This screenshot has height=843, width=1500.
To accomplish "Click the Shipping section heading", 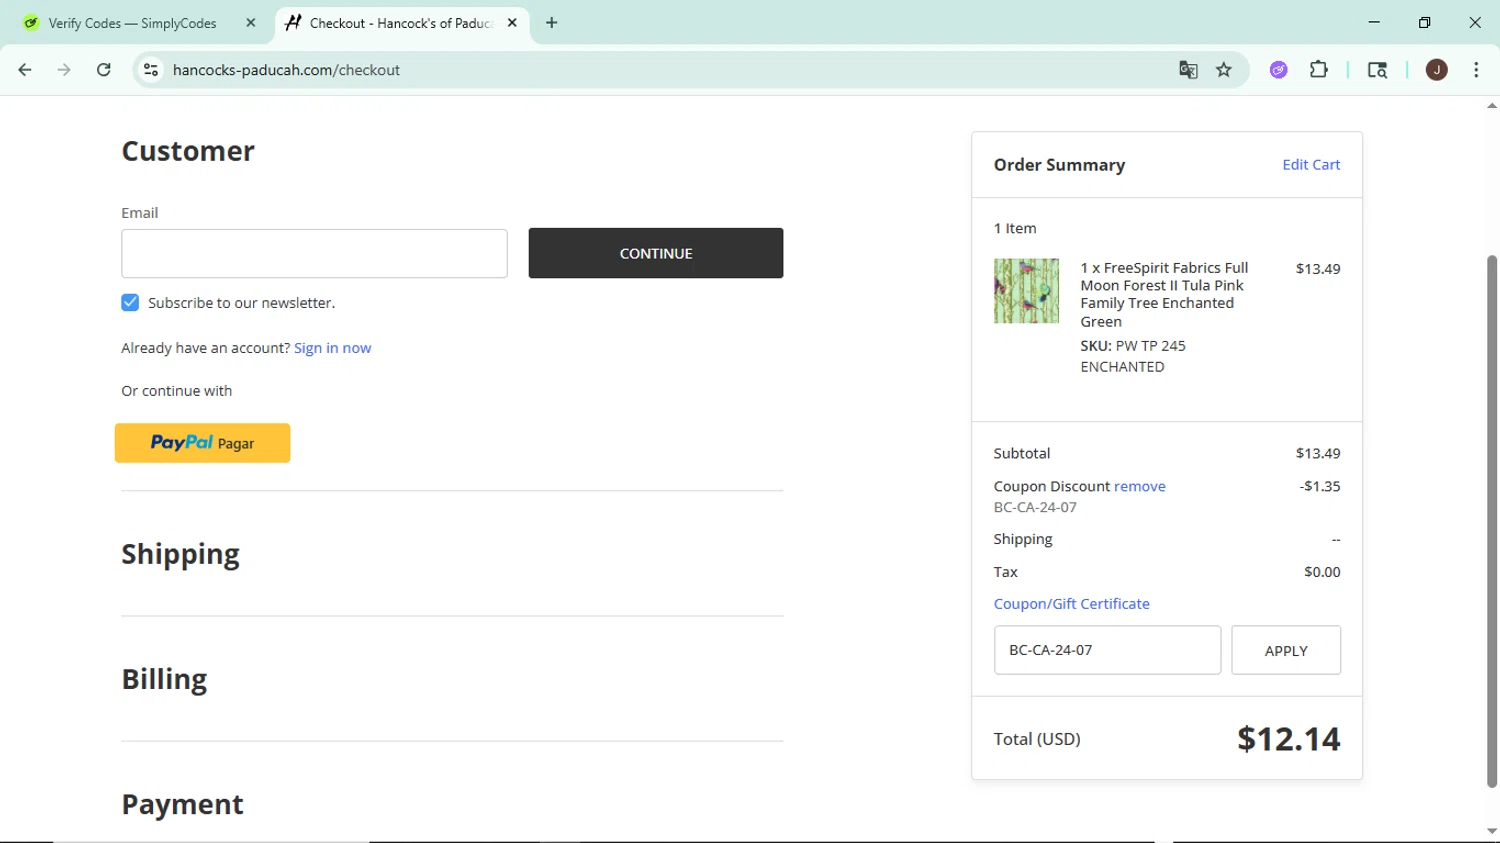I will click(181, 554).
